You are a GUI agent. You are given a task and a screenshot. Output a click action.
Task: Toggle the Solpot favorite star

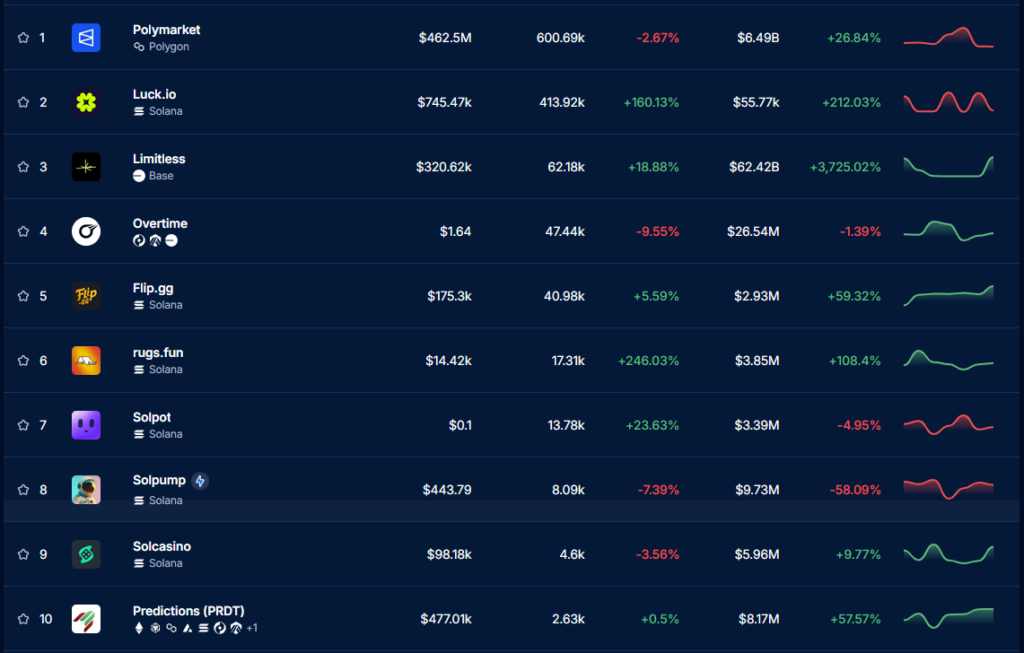[24, 426]
